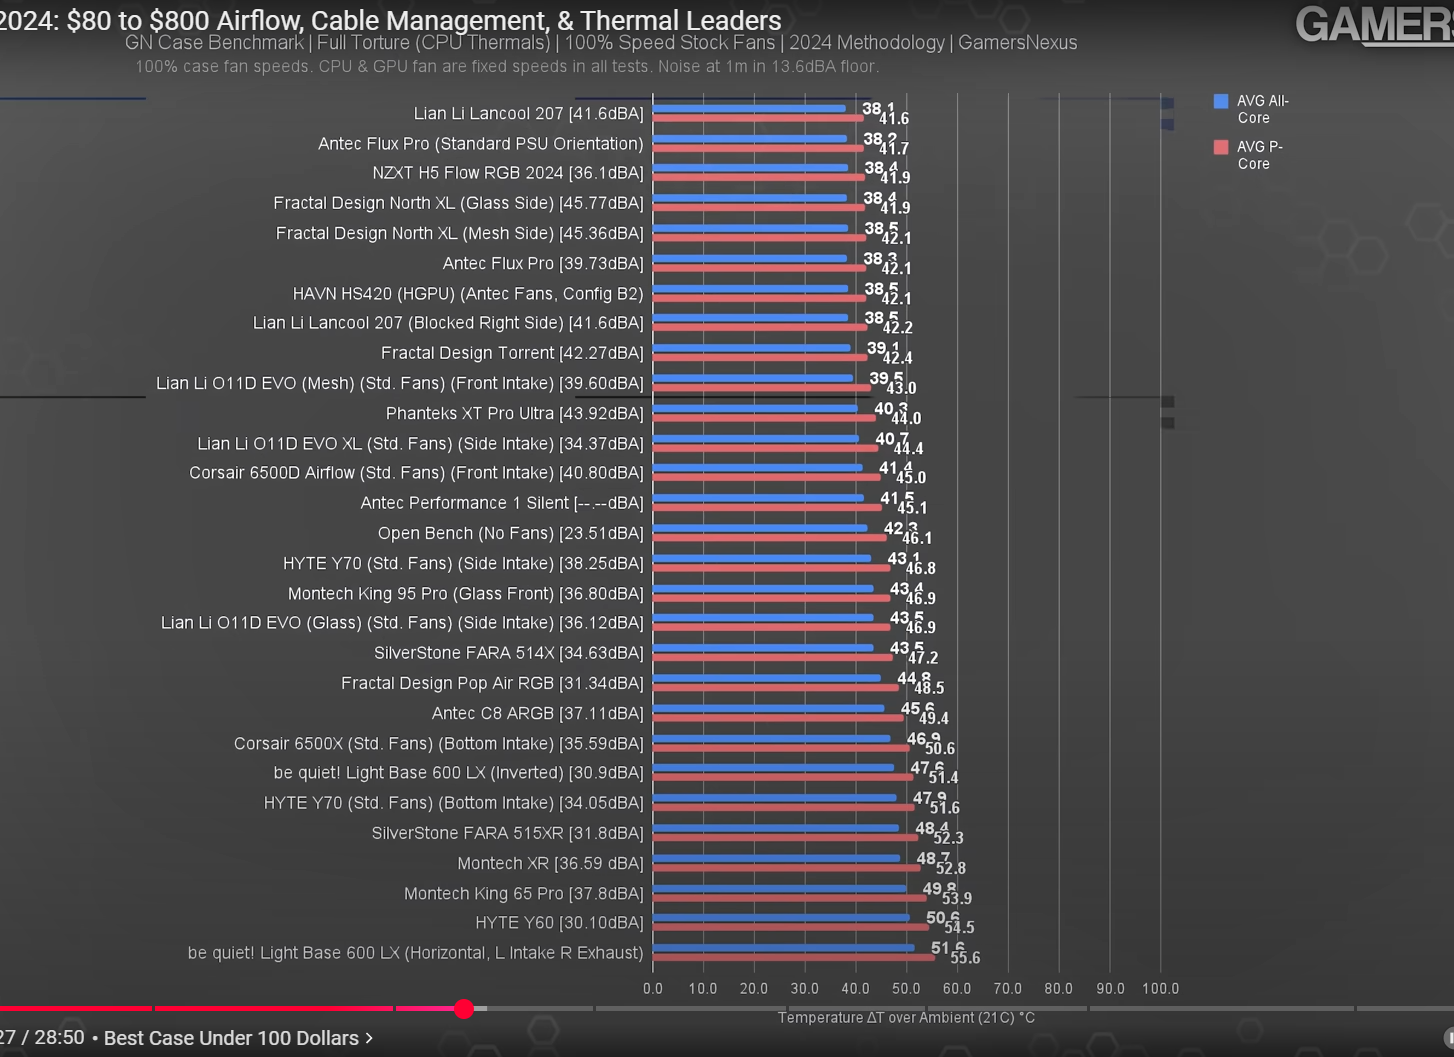This screenshot has width=1454, height=1057.
Task: Click the '100% case fan speeds' note line
Action: (507, 66)
